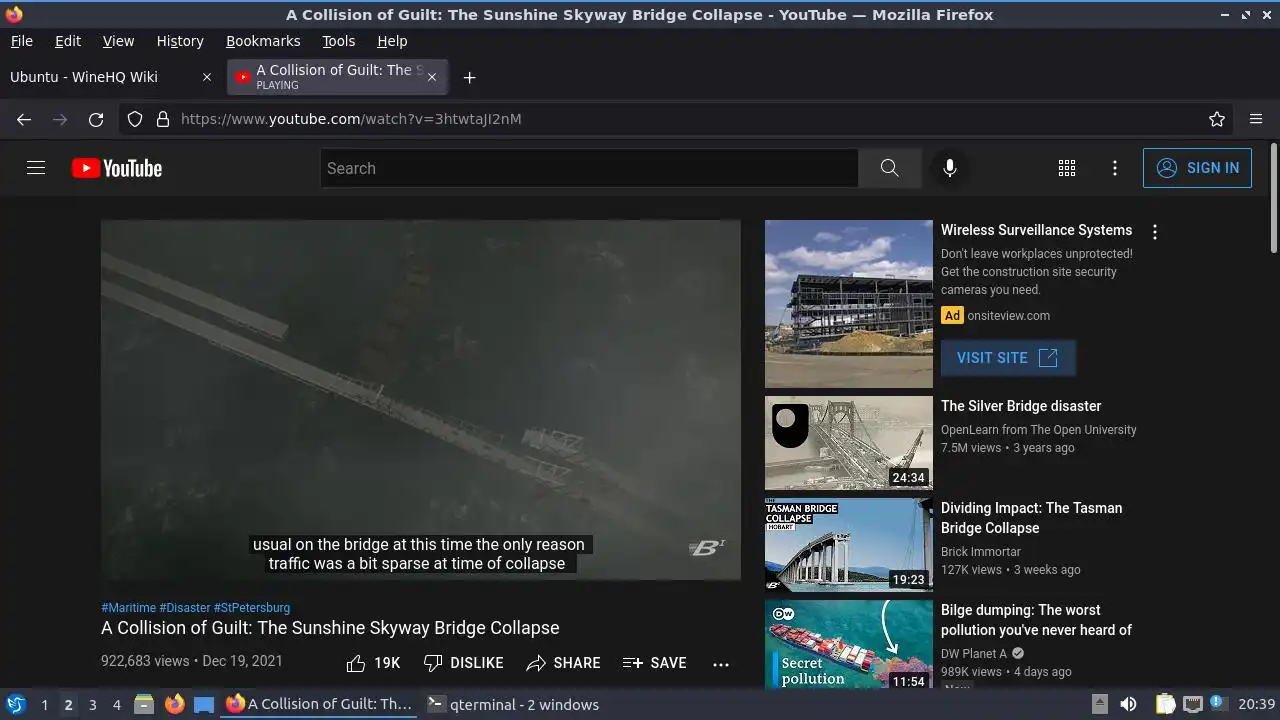The height and width of the screenshot is (720, 1280).
Task: Open the ad options three-dot menu
Action: pos(1155,232)
